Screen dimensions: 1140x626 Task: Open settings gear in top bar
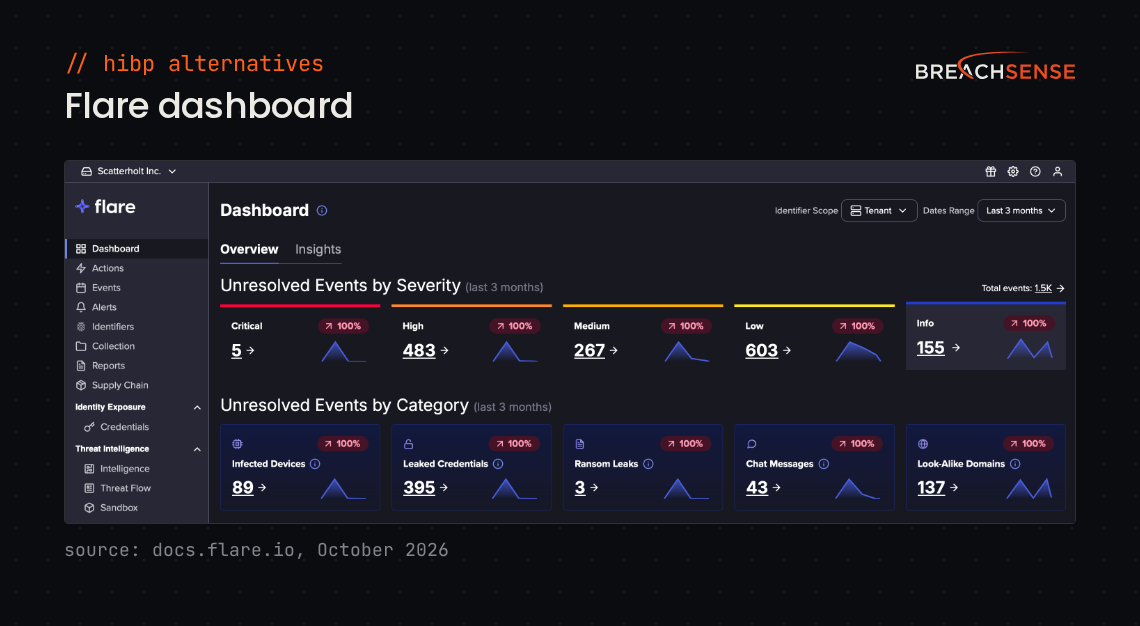tap(1013, 172)
